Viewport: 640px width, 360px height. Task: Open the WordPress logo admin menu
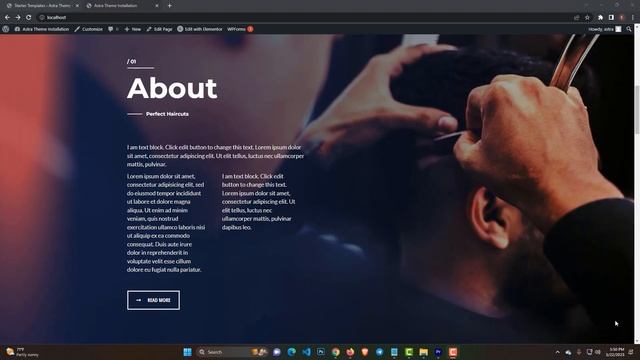point(6,29)
